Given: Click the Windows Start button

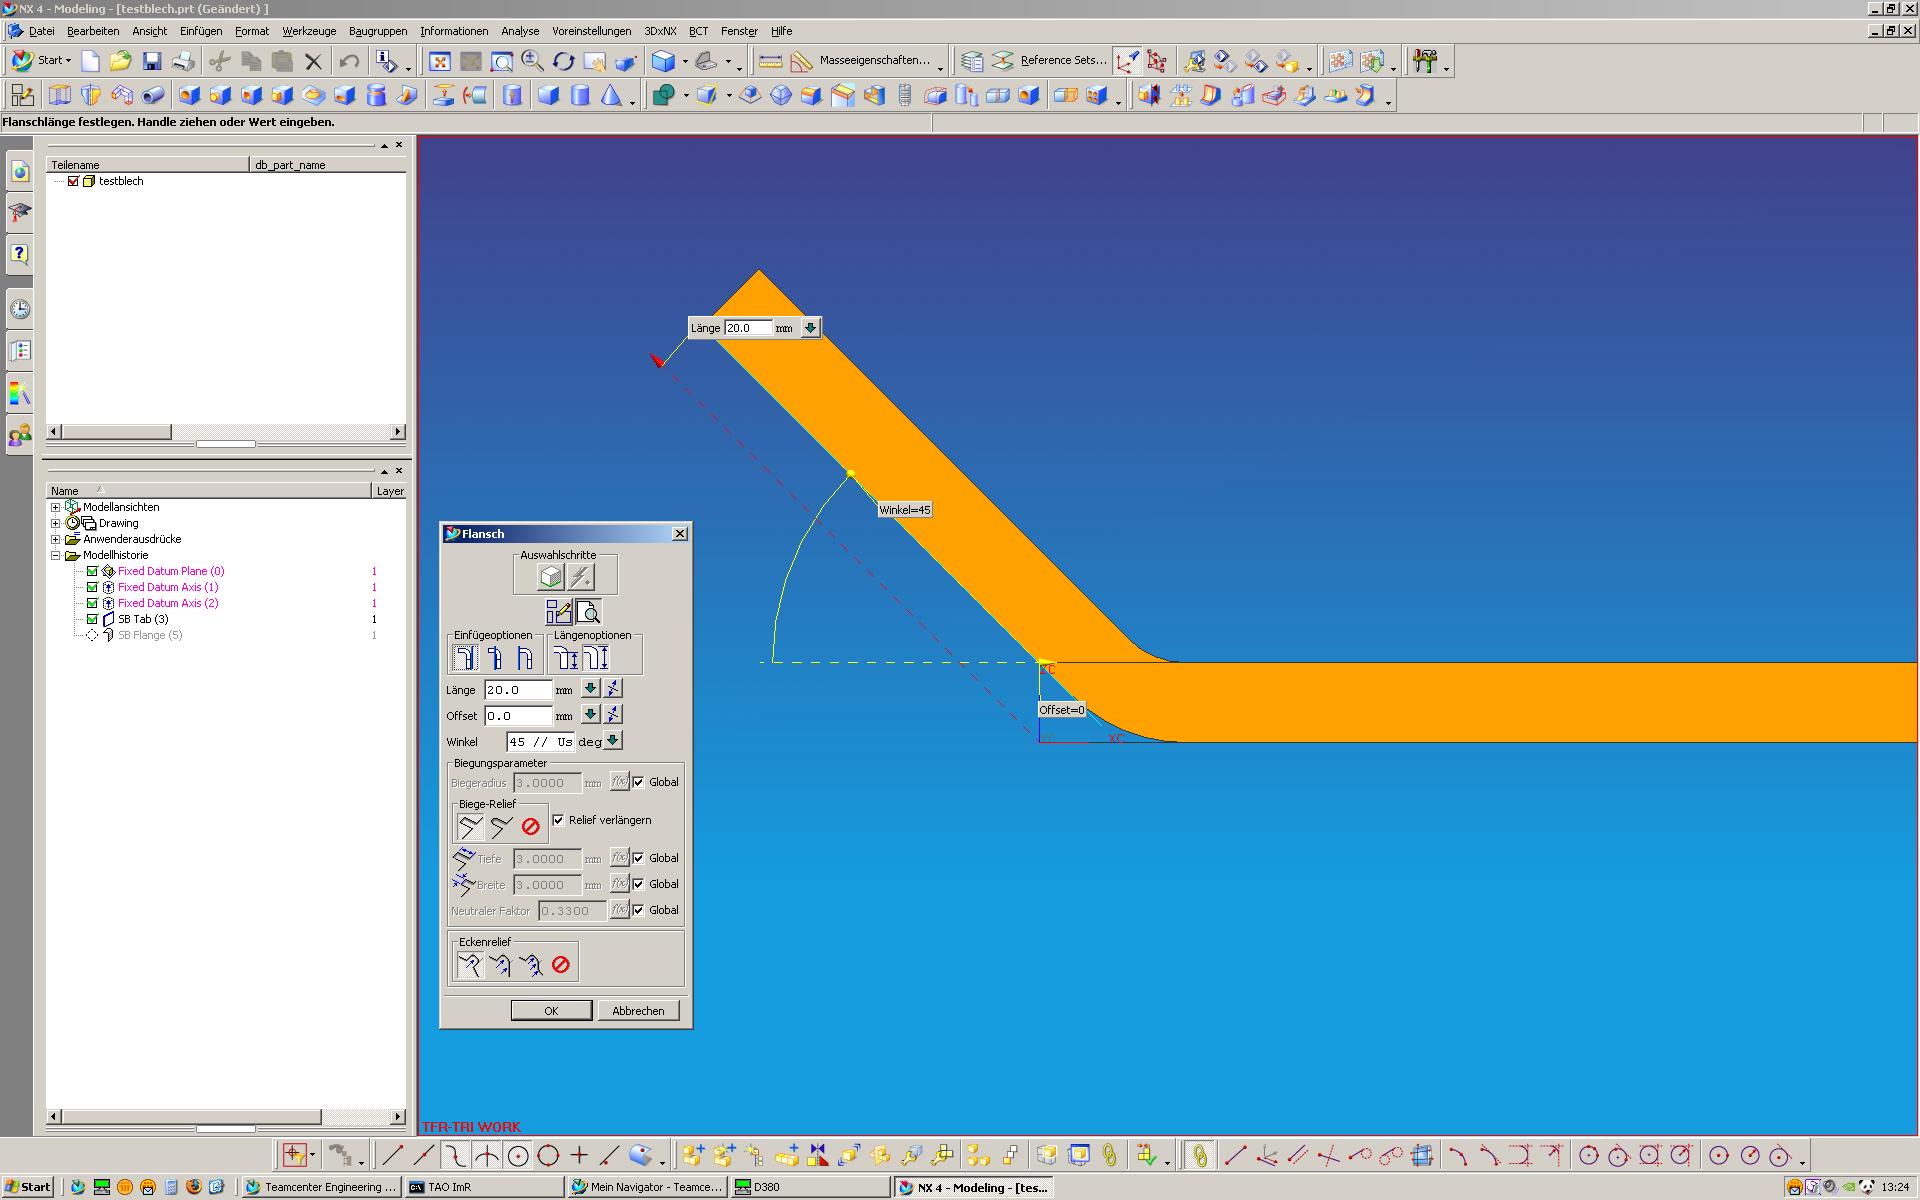Looking at the screenshot, I should pyautogui.click(x=28, y=1187).
